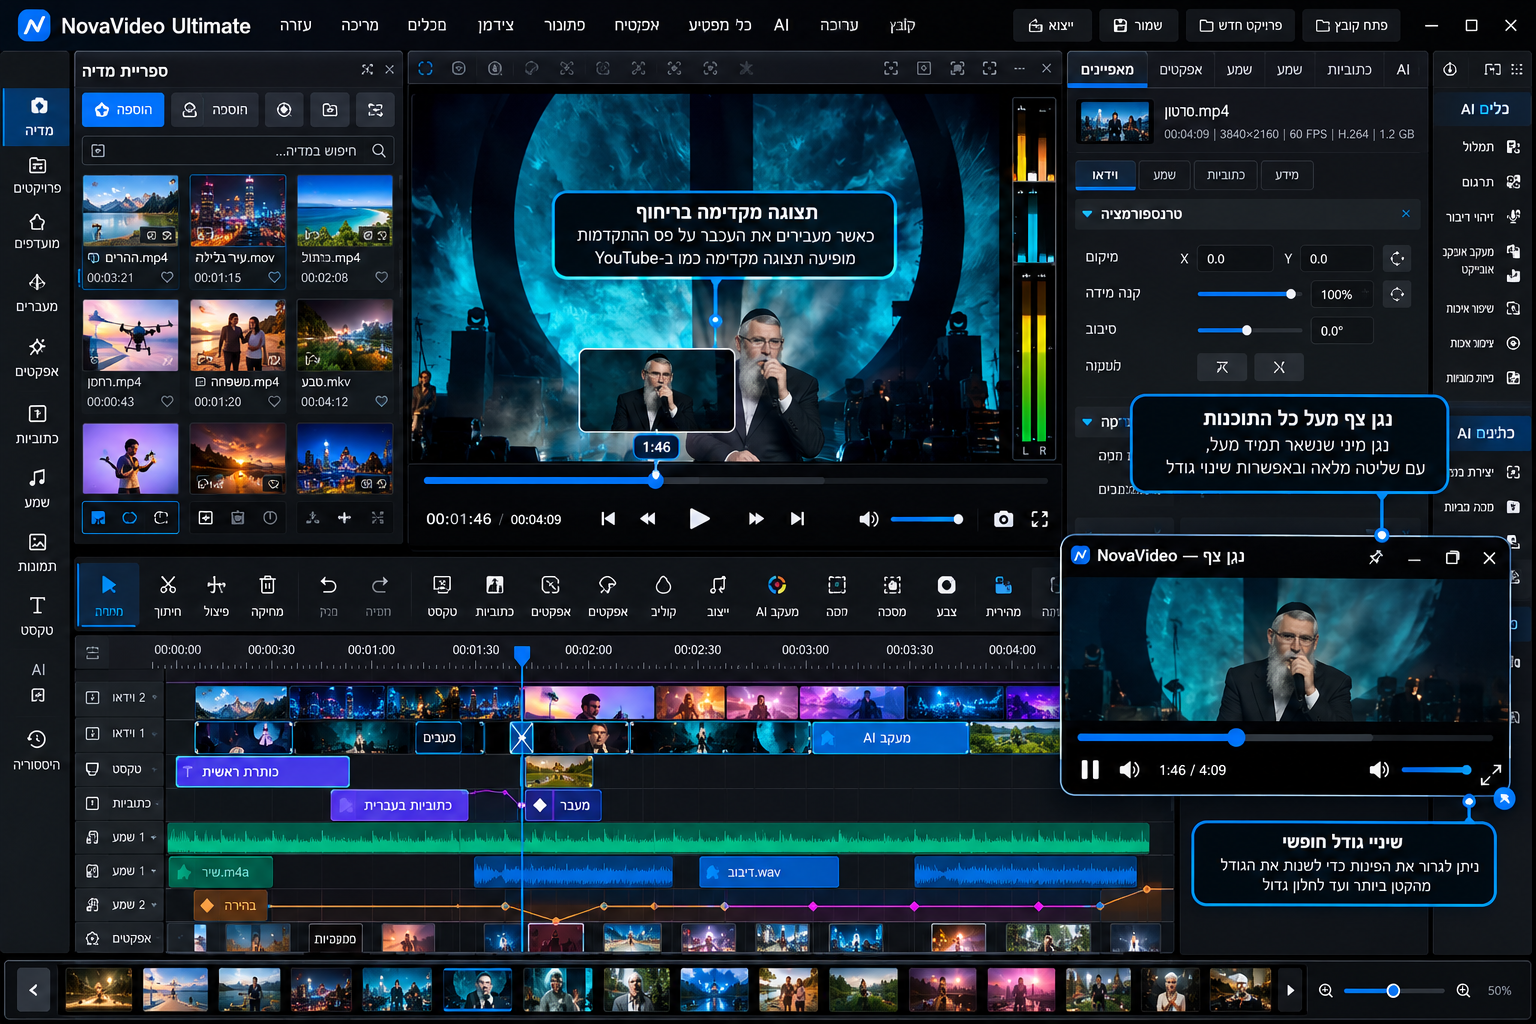Open פרויקטים in the left sidebar
1536x1024 pixels.
37,175
